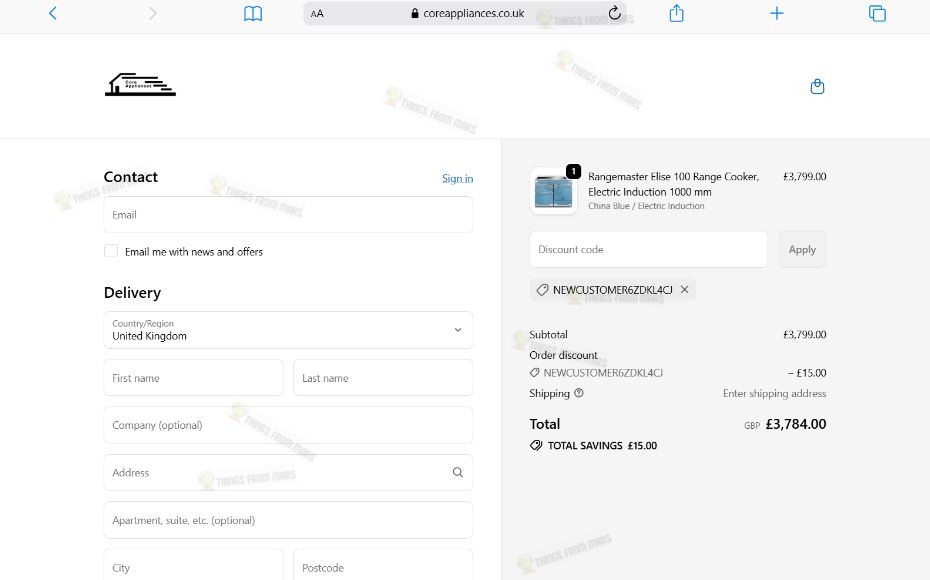Click the Rangemaster cooker product thumbnail
Screen dimensions: 930x580
[x=553, y=191]
